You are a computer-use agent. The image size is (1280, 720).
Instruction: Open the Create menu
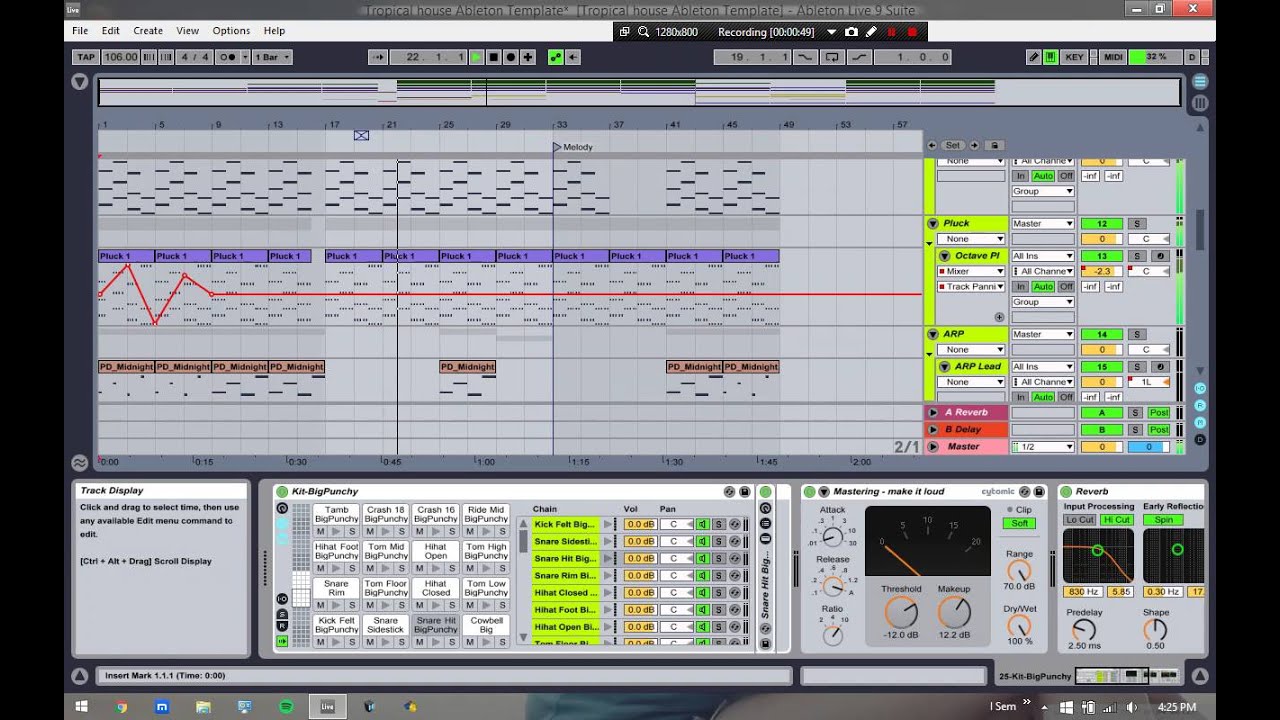pyautogui.click(x=148, y=31)
